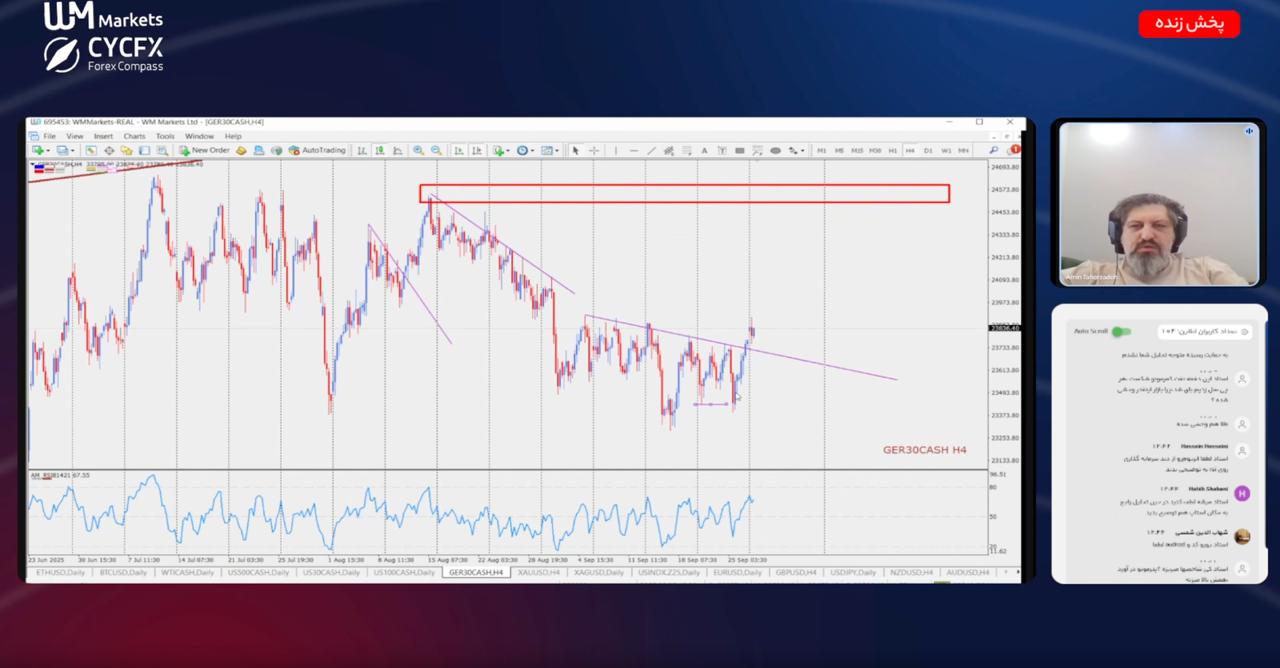Open the Profiles dropdown arrow

(71, 151)
